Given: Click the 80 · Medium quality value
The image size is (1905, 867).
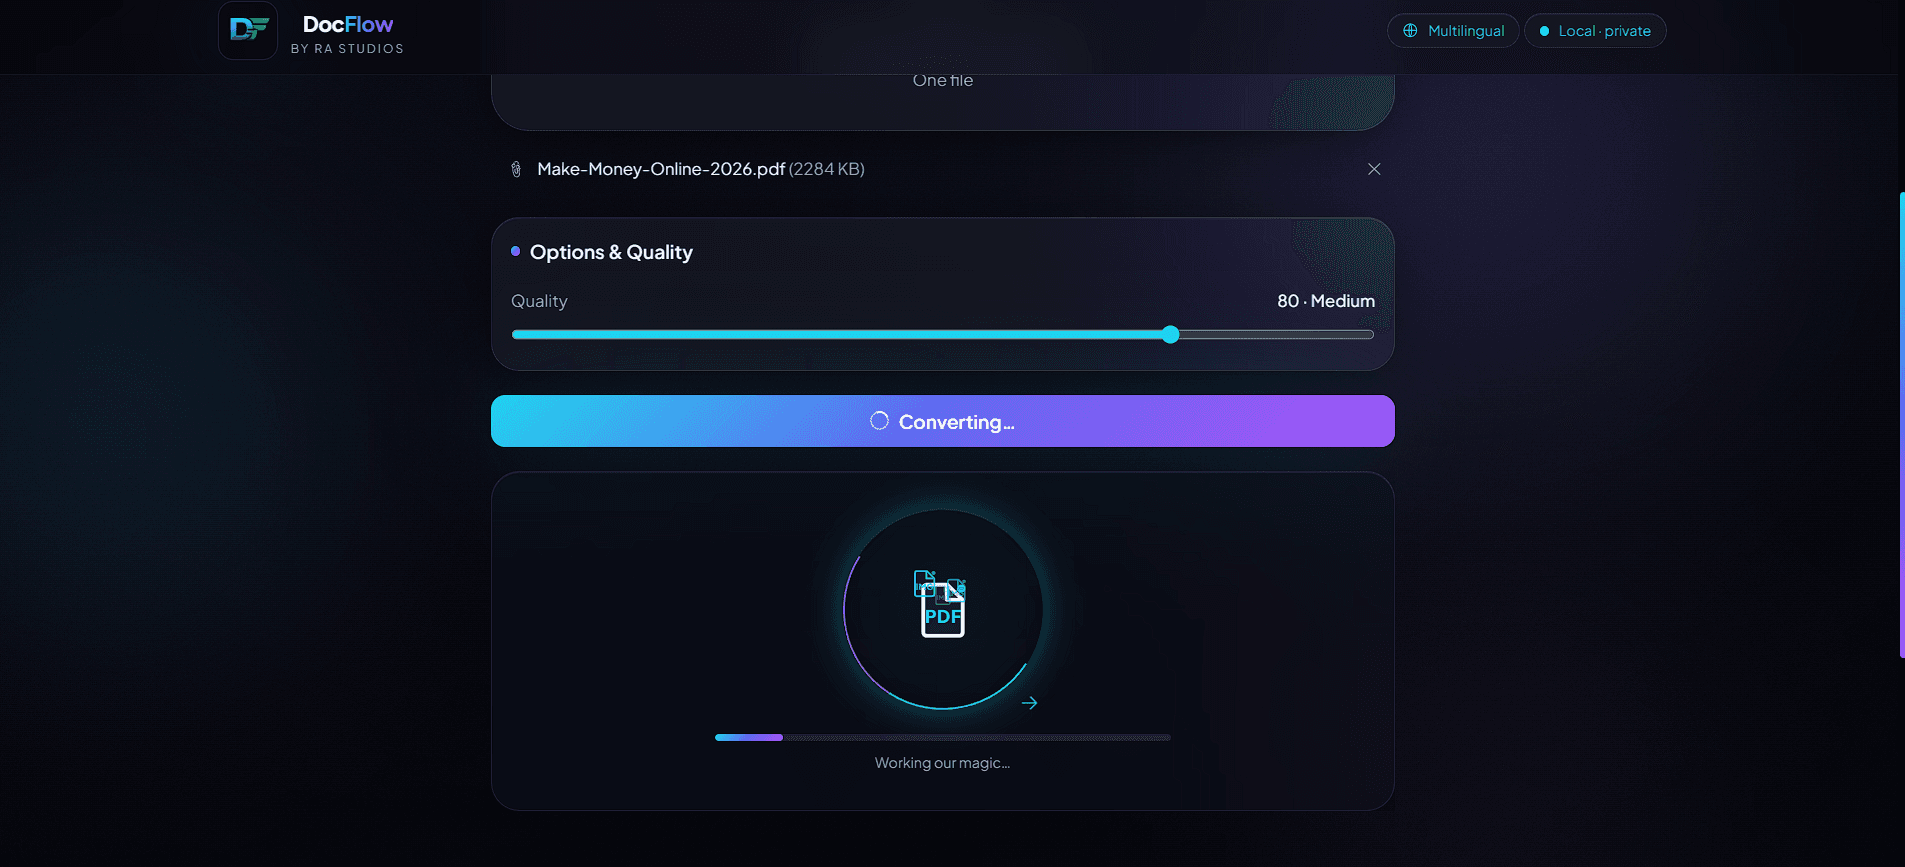Looking at the screenshot, I should pos(1326,301).
